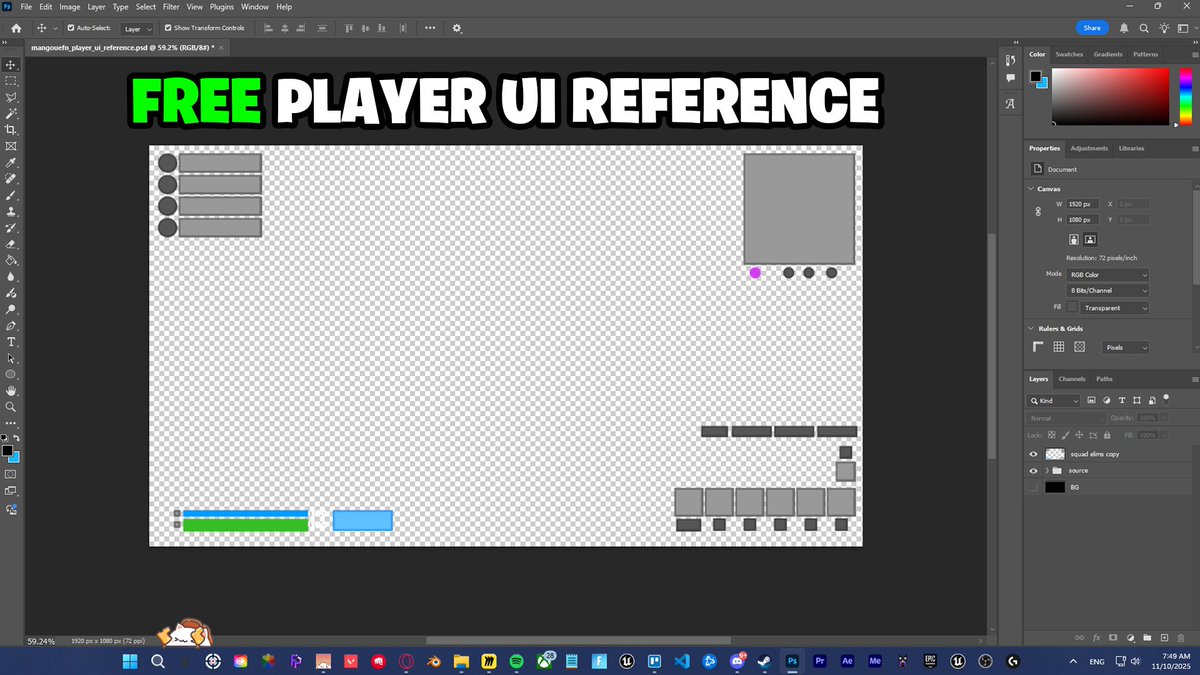Select the Hand tool

(x=11, y=391)
